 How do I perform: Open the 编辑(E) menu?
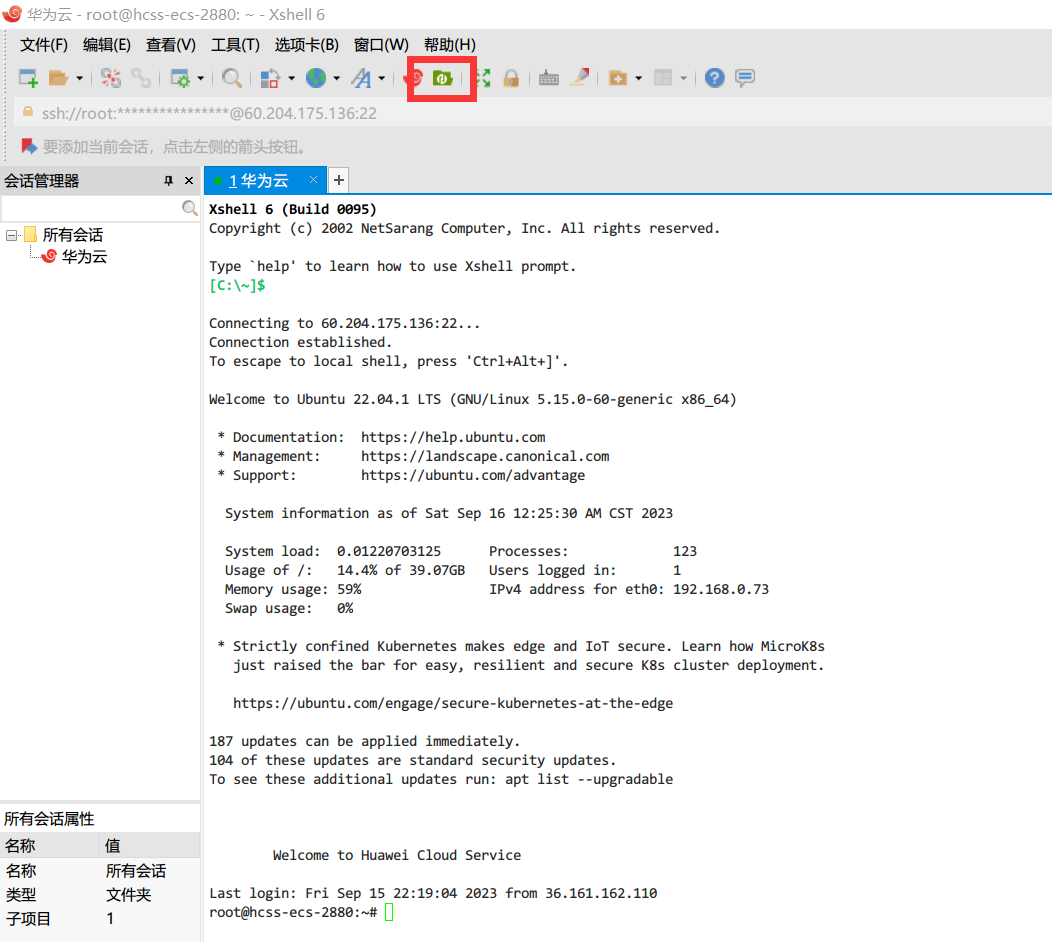coord(107,45)
